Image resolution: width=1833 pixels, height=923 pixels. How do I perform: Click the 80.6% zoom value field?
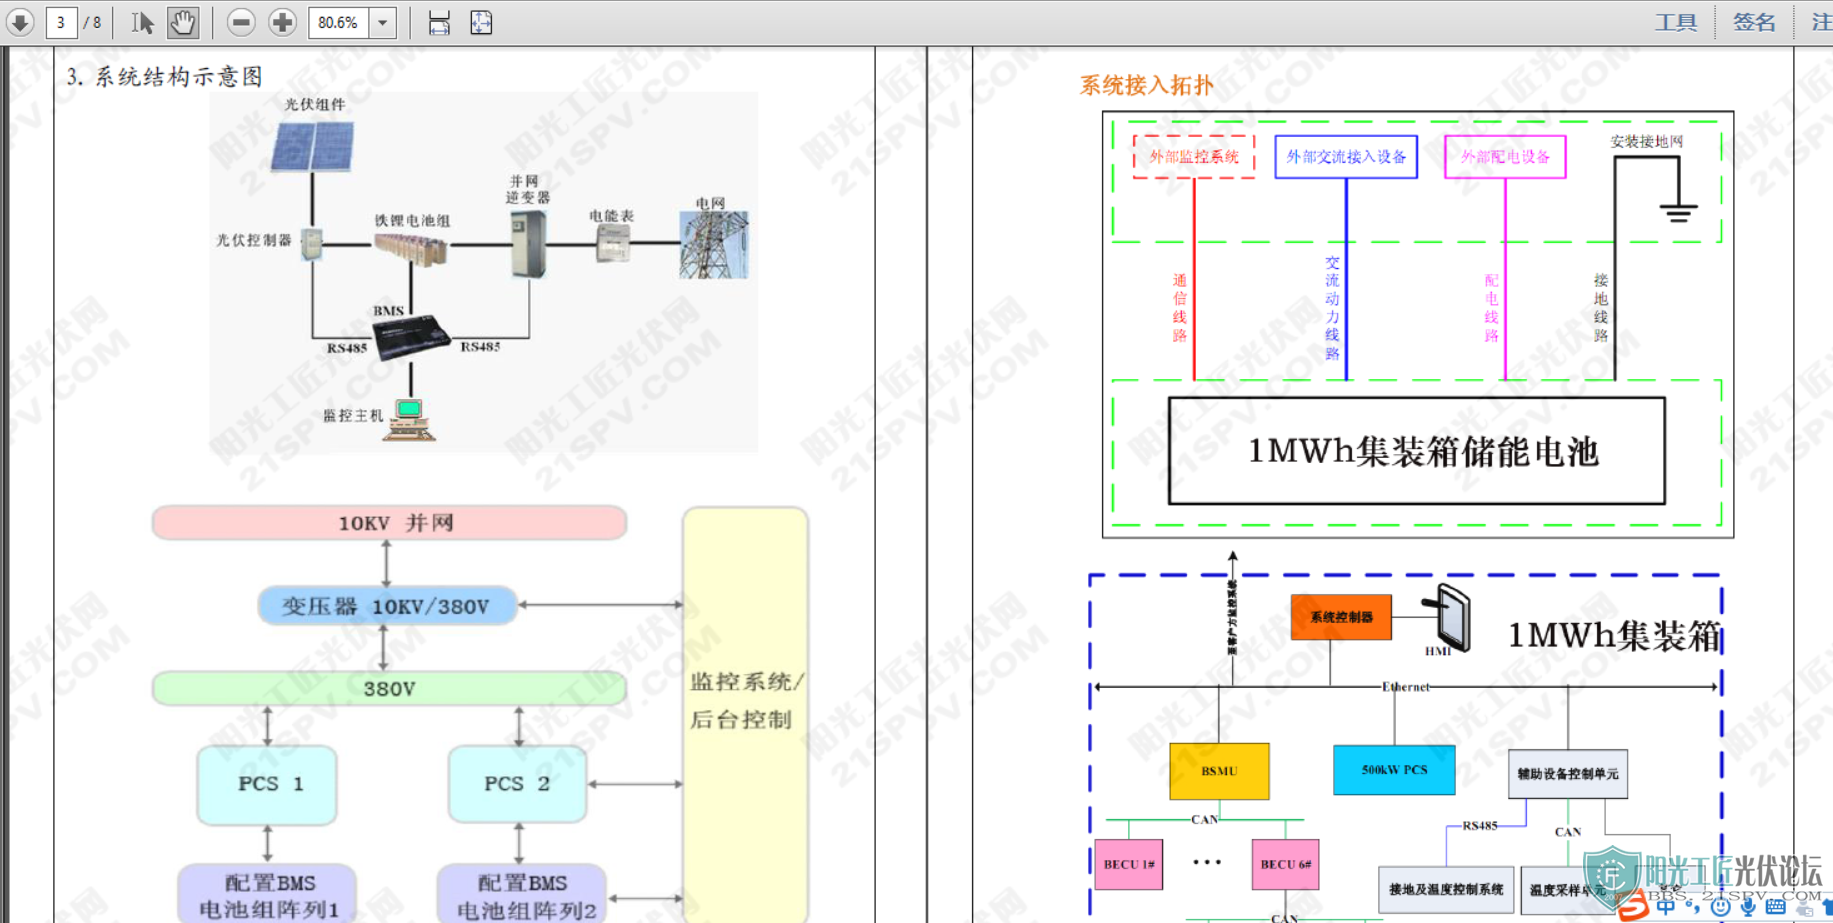tap(339, 22)
